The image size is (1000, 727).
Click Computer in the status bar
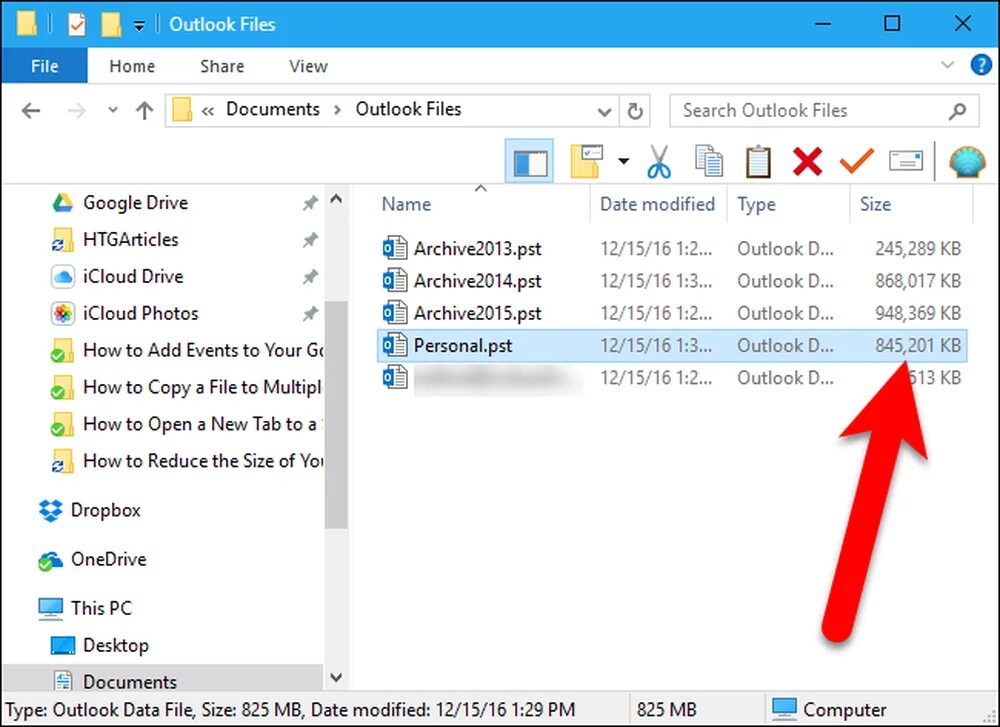point(829,709)
